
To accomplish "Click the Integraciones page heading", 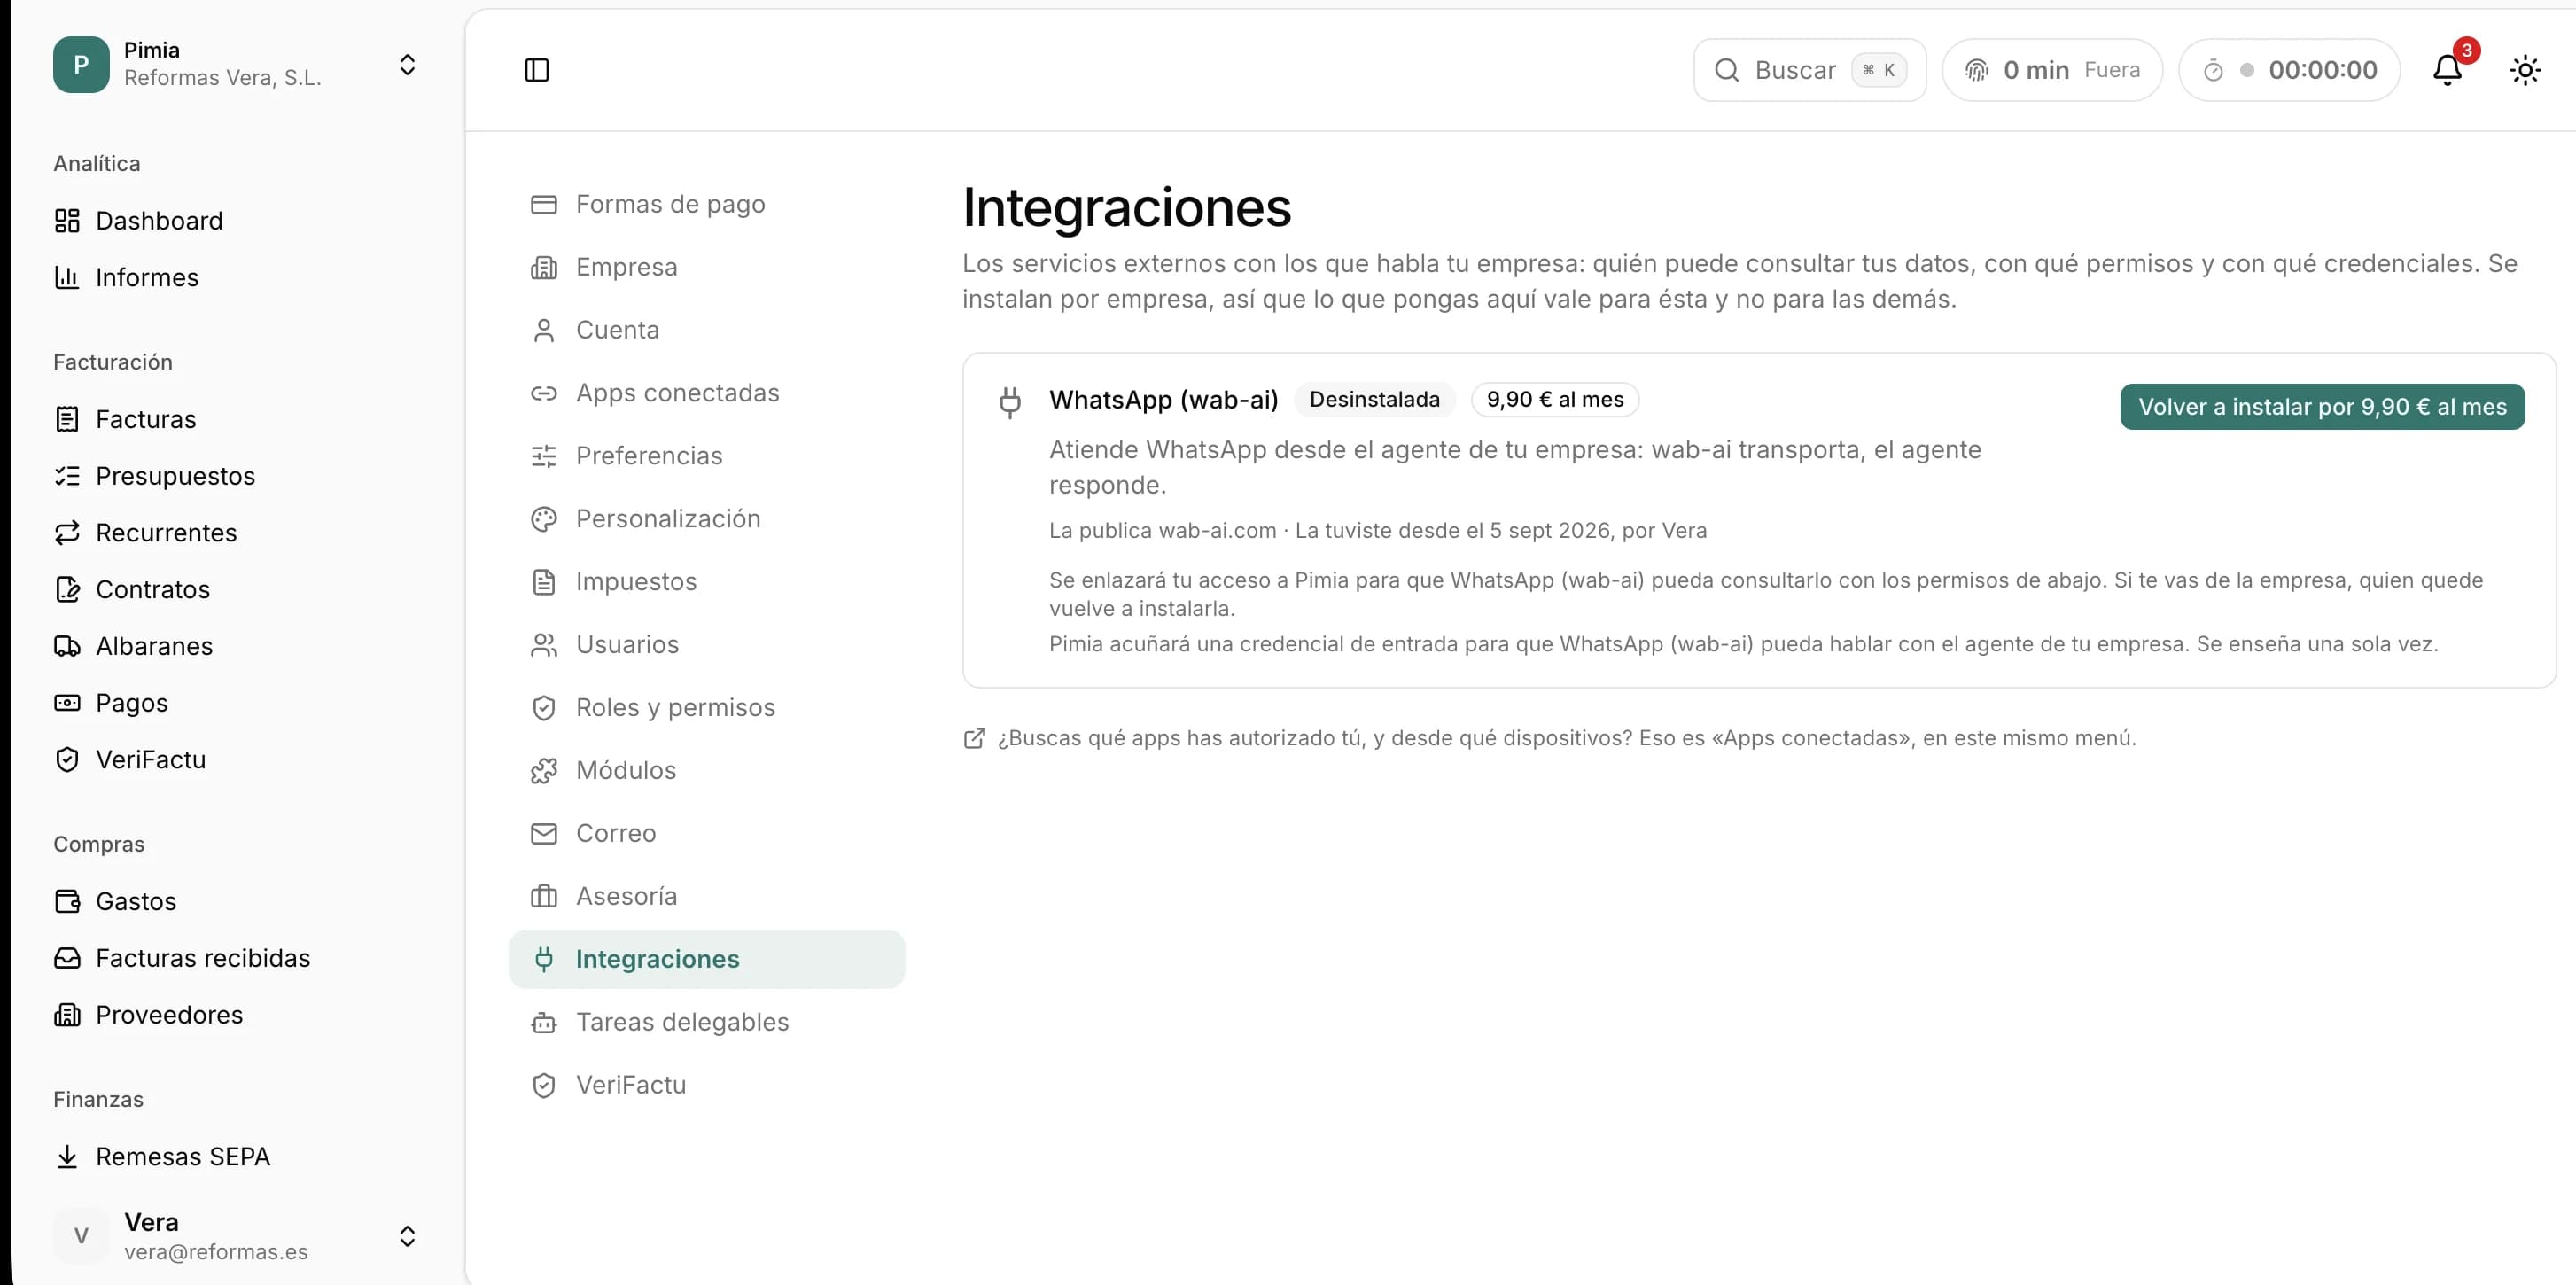I will point(1126,207).
